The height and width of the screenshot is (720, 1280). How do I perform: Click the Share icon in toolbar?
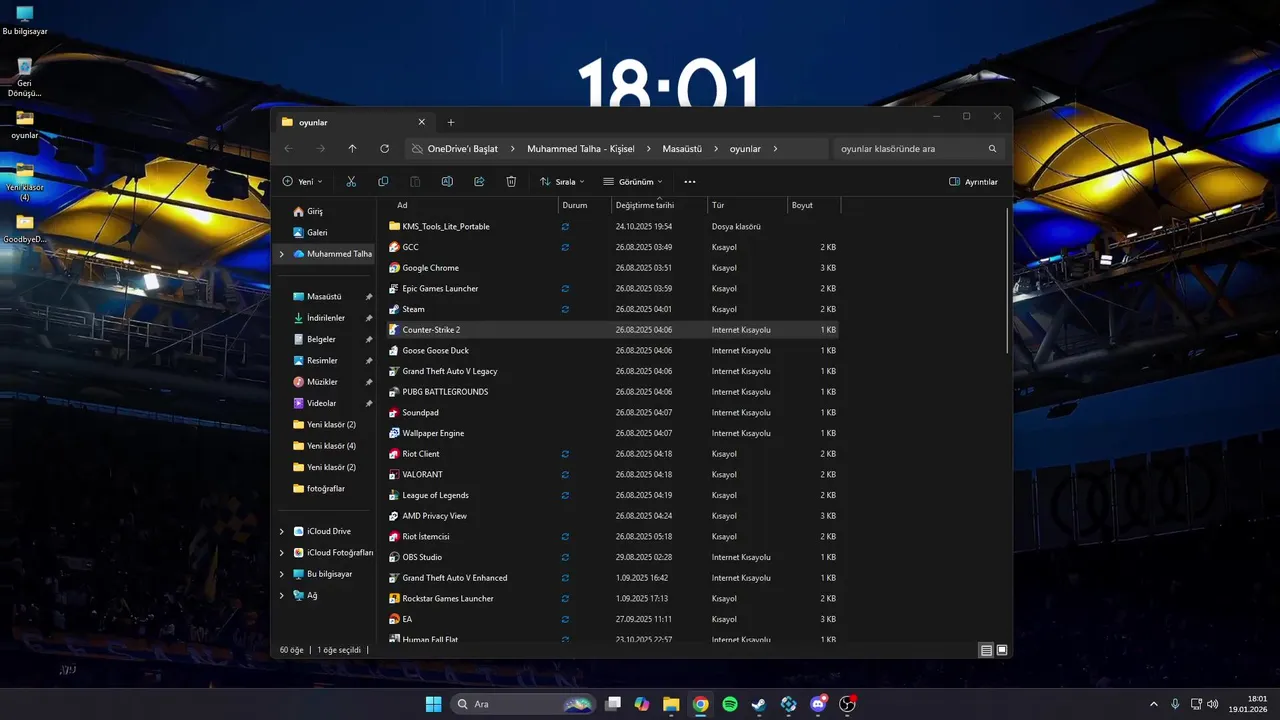479,181
